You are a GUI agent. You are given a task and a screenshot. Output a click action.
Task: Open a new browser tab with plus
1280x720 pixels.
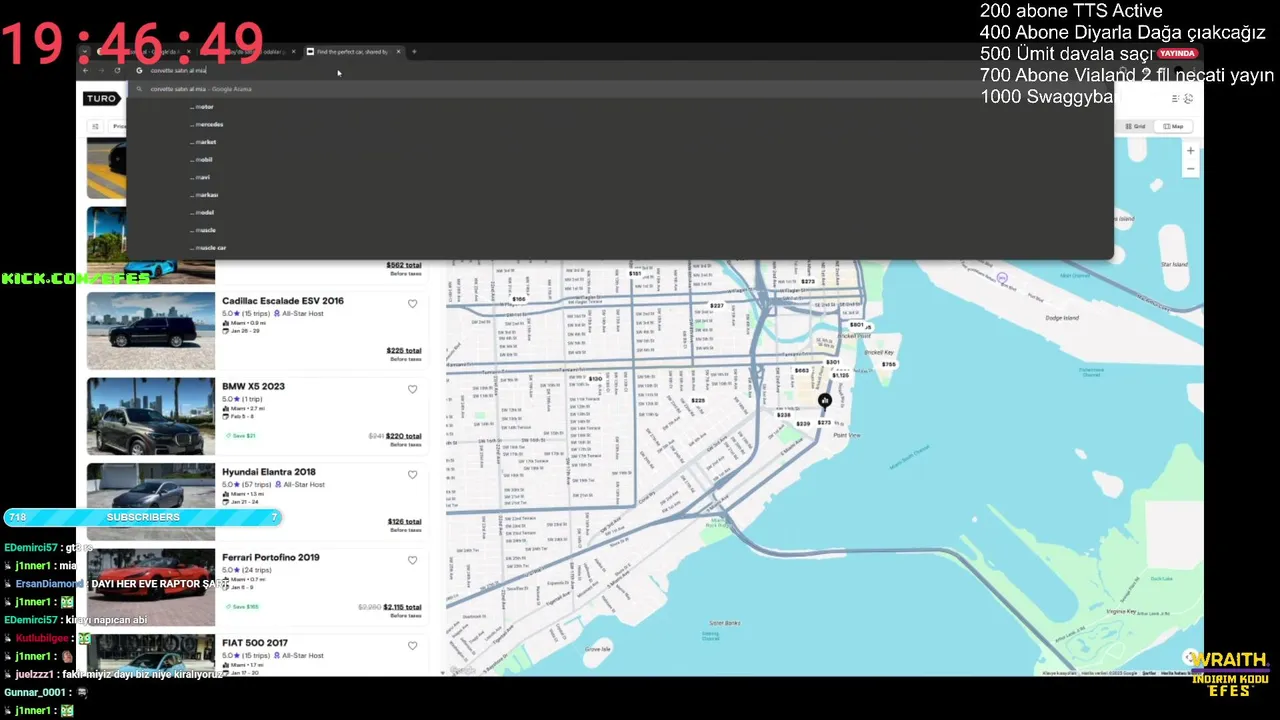pyautogui.click(x=414, y=52)
